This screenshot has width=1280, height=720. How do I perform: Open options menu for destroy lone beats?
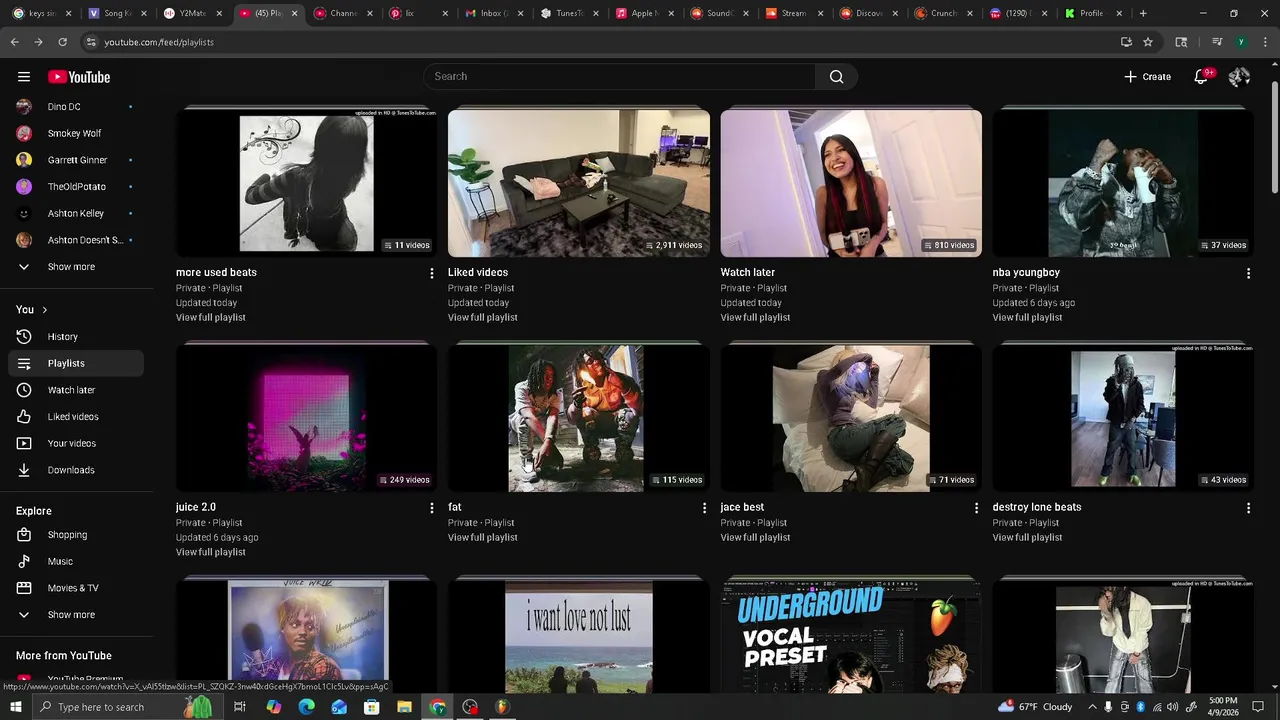pos(1248,508)
